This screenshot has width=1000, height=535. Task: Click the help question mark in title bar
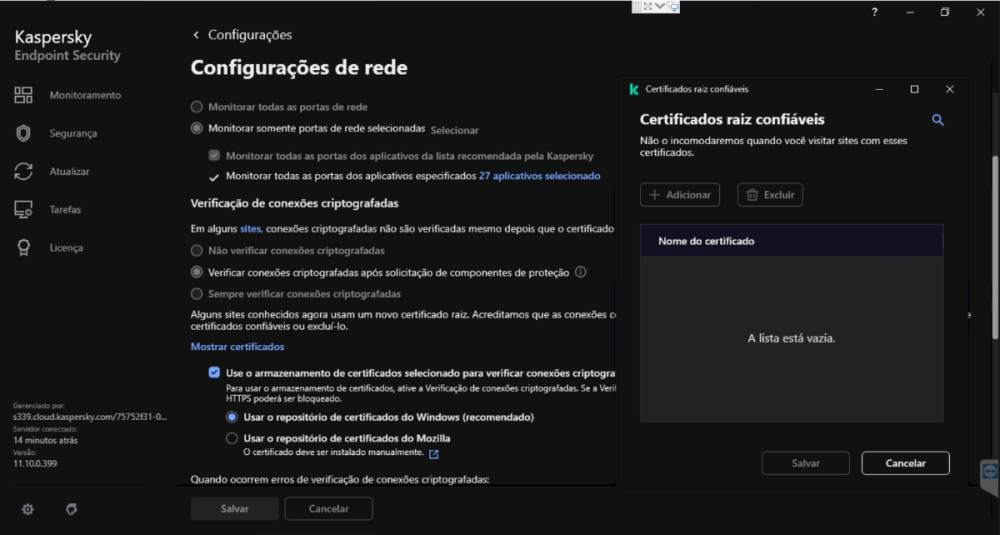[x=874, y=12]
